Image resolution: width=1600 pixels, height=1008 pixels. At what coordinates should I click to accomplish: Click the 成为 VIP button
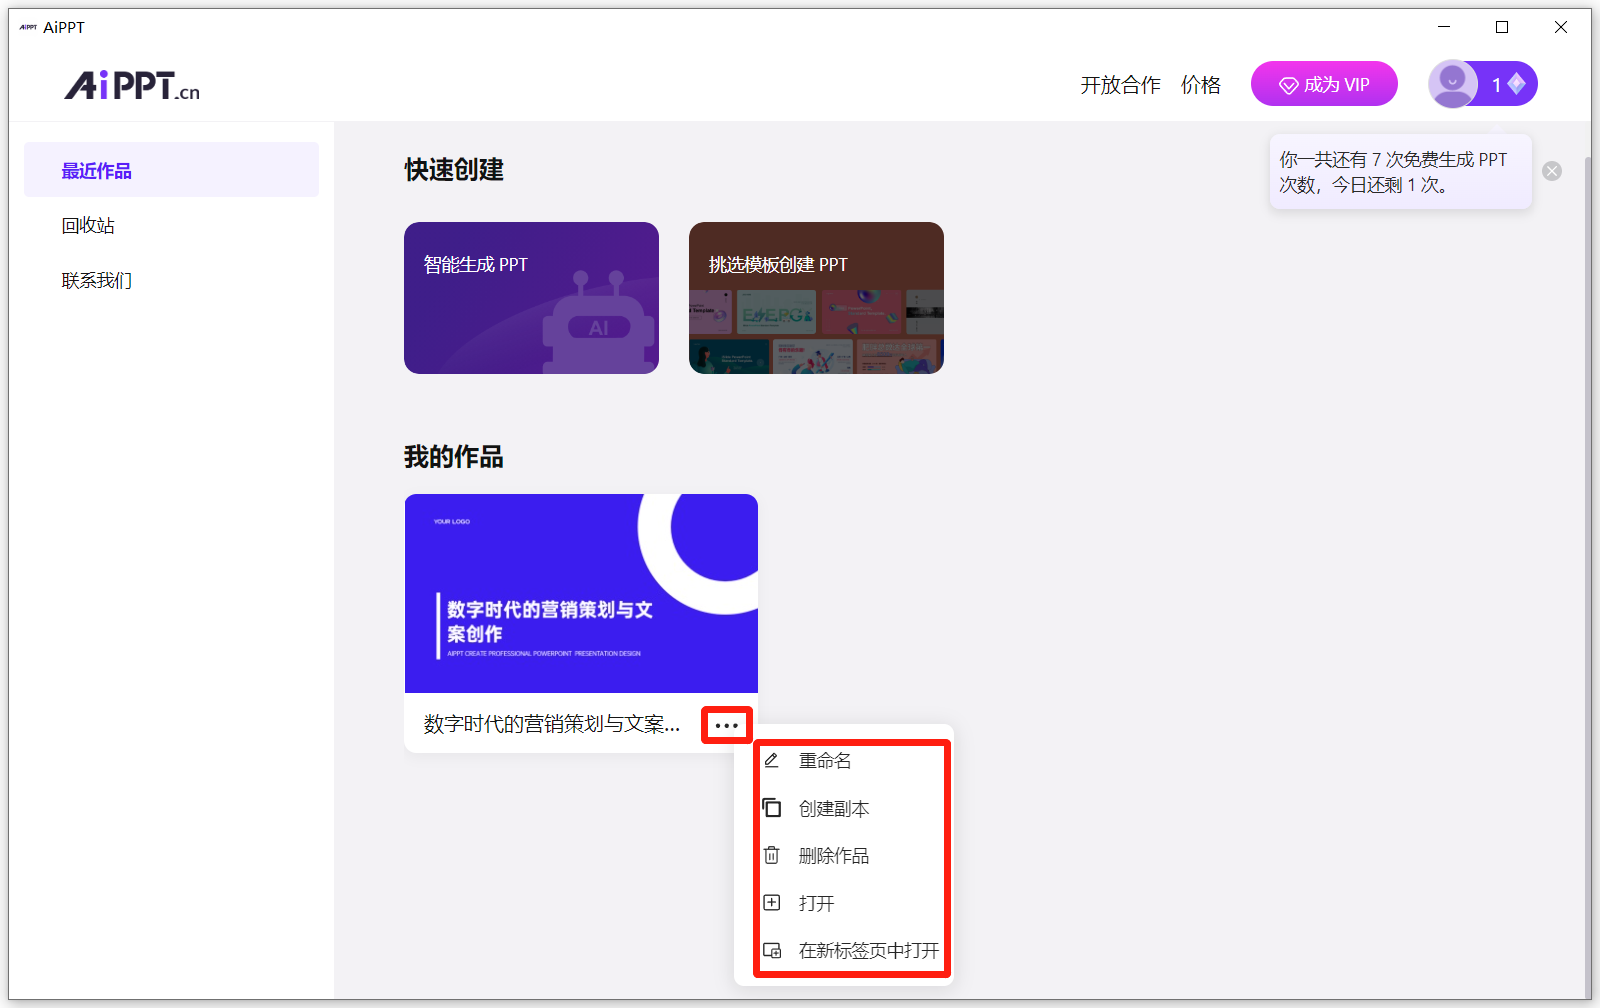pos(1324,84)
